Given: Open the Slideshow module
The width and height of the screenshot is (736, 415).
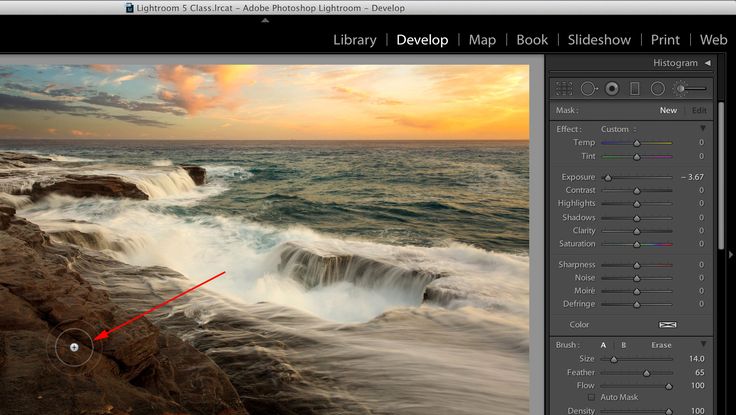Looking at the screenshot, I should pyautogui.click(x=599, y=40).
